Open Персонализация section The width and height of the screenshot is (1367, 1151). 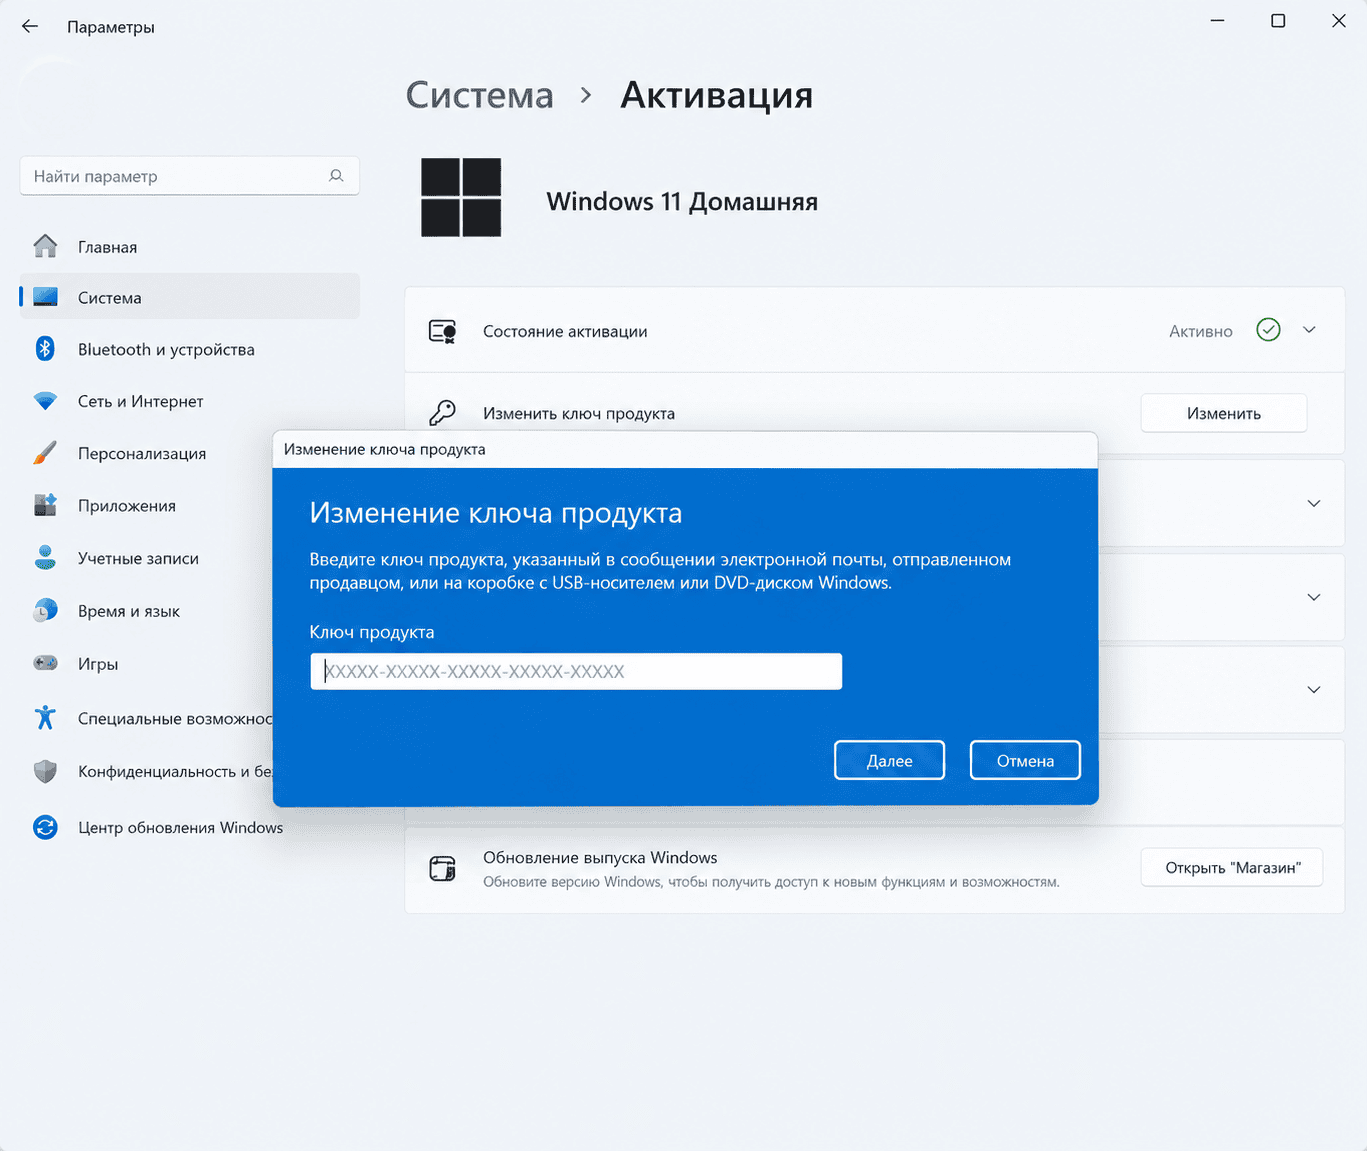pos(146,453)
